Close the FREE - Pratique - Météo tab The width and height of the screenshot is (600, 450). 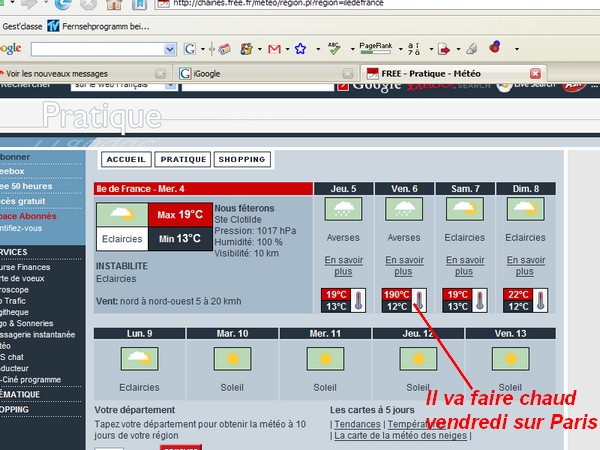click(535, 73)
